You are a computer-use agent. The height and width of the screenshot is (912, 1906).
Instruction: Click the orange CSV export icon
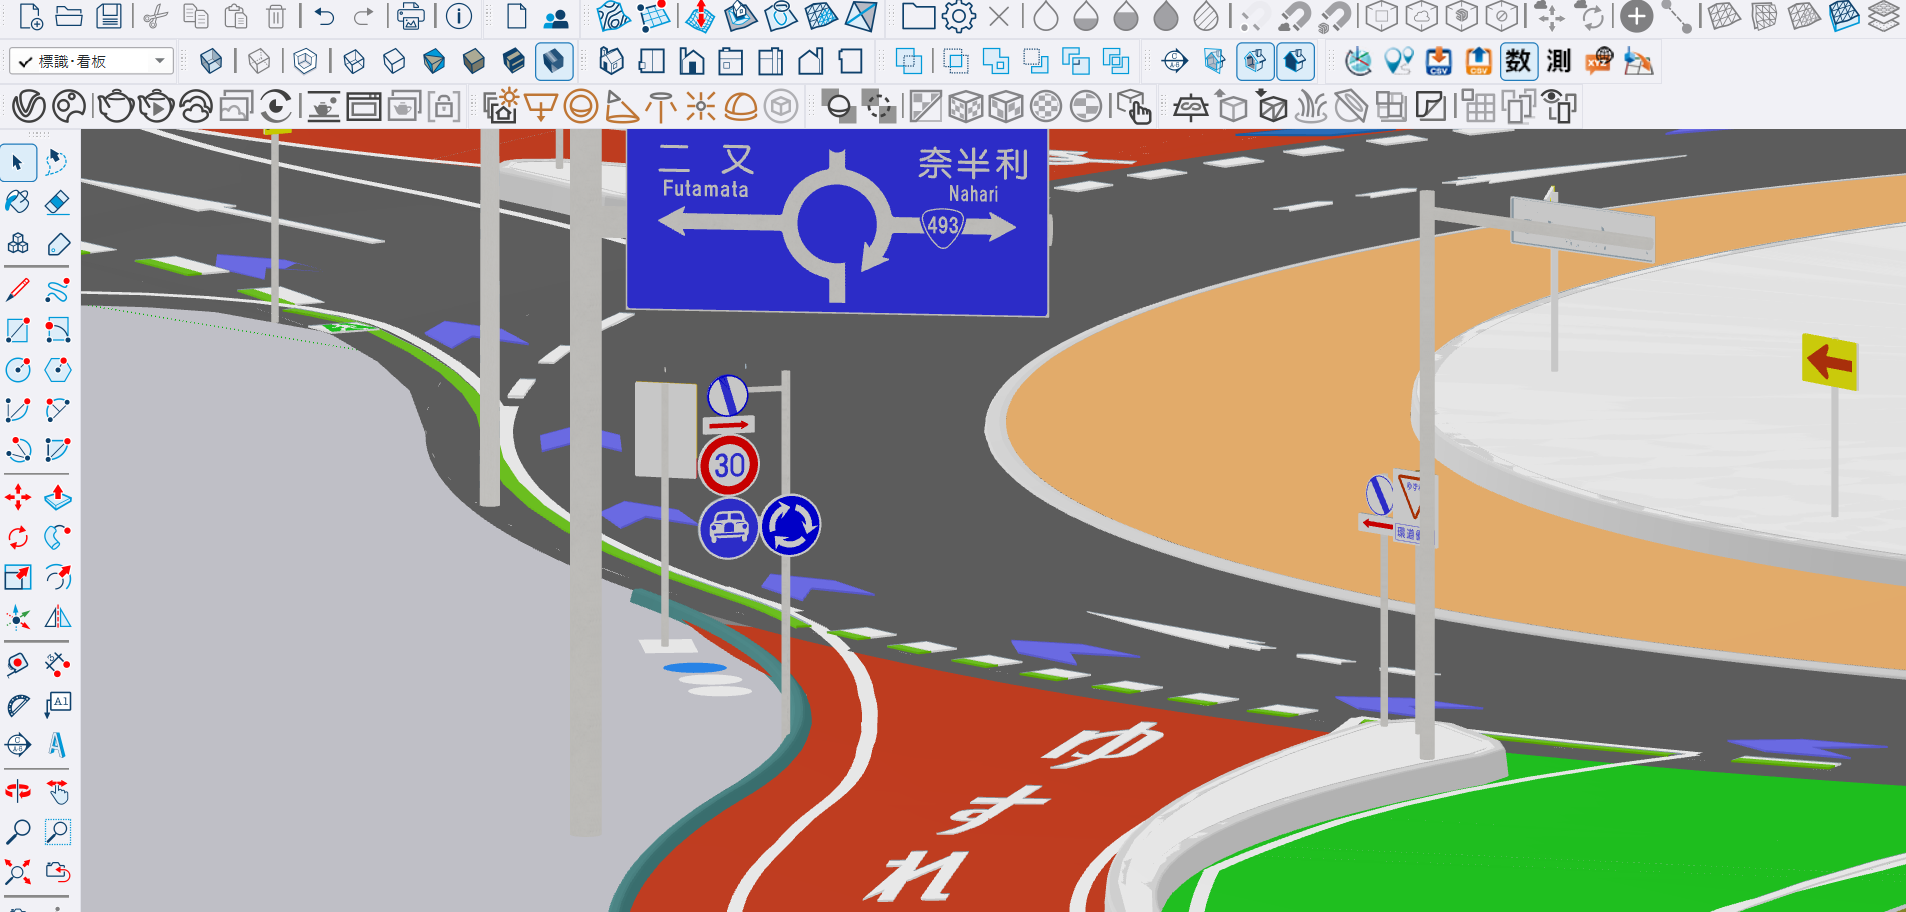(x=1479, y=61)
